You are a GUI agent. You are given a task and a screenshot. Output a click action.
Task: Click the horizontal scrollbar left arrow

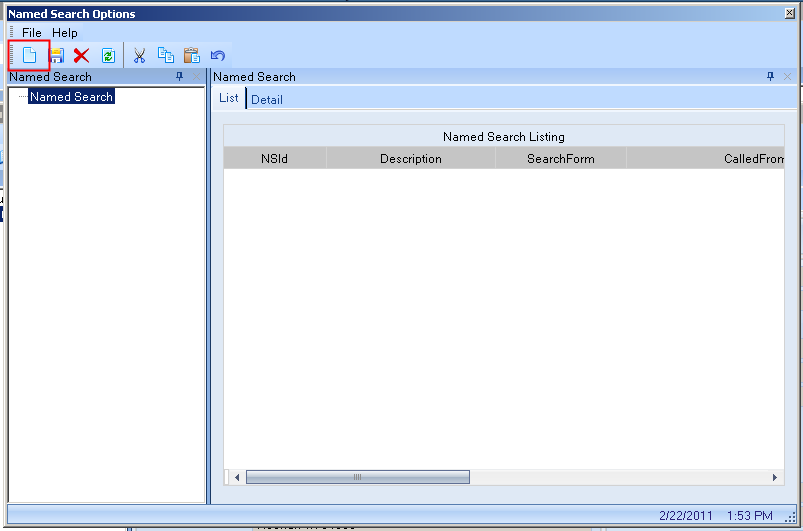[x=237, y=477]
